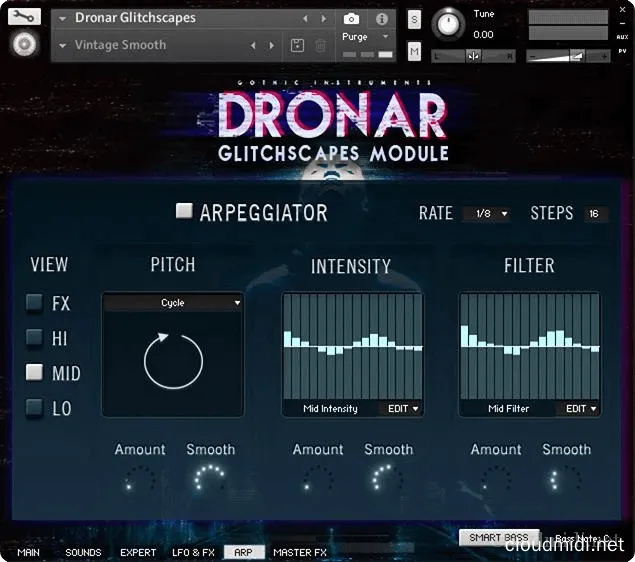Open the Mid Intensity EDIT dropdown
The width and height of the screenshot is (635, 562).
point(400,408)
